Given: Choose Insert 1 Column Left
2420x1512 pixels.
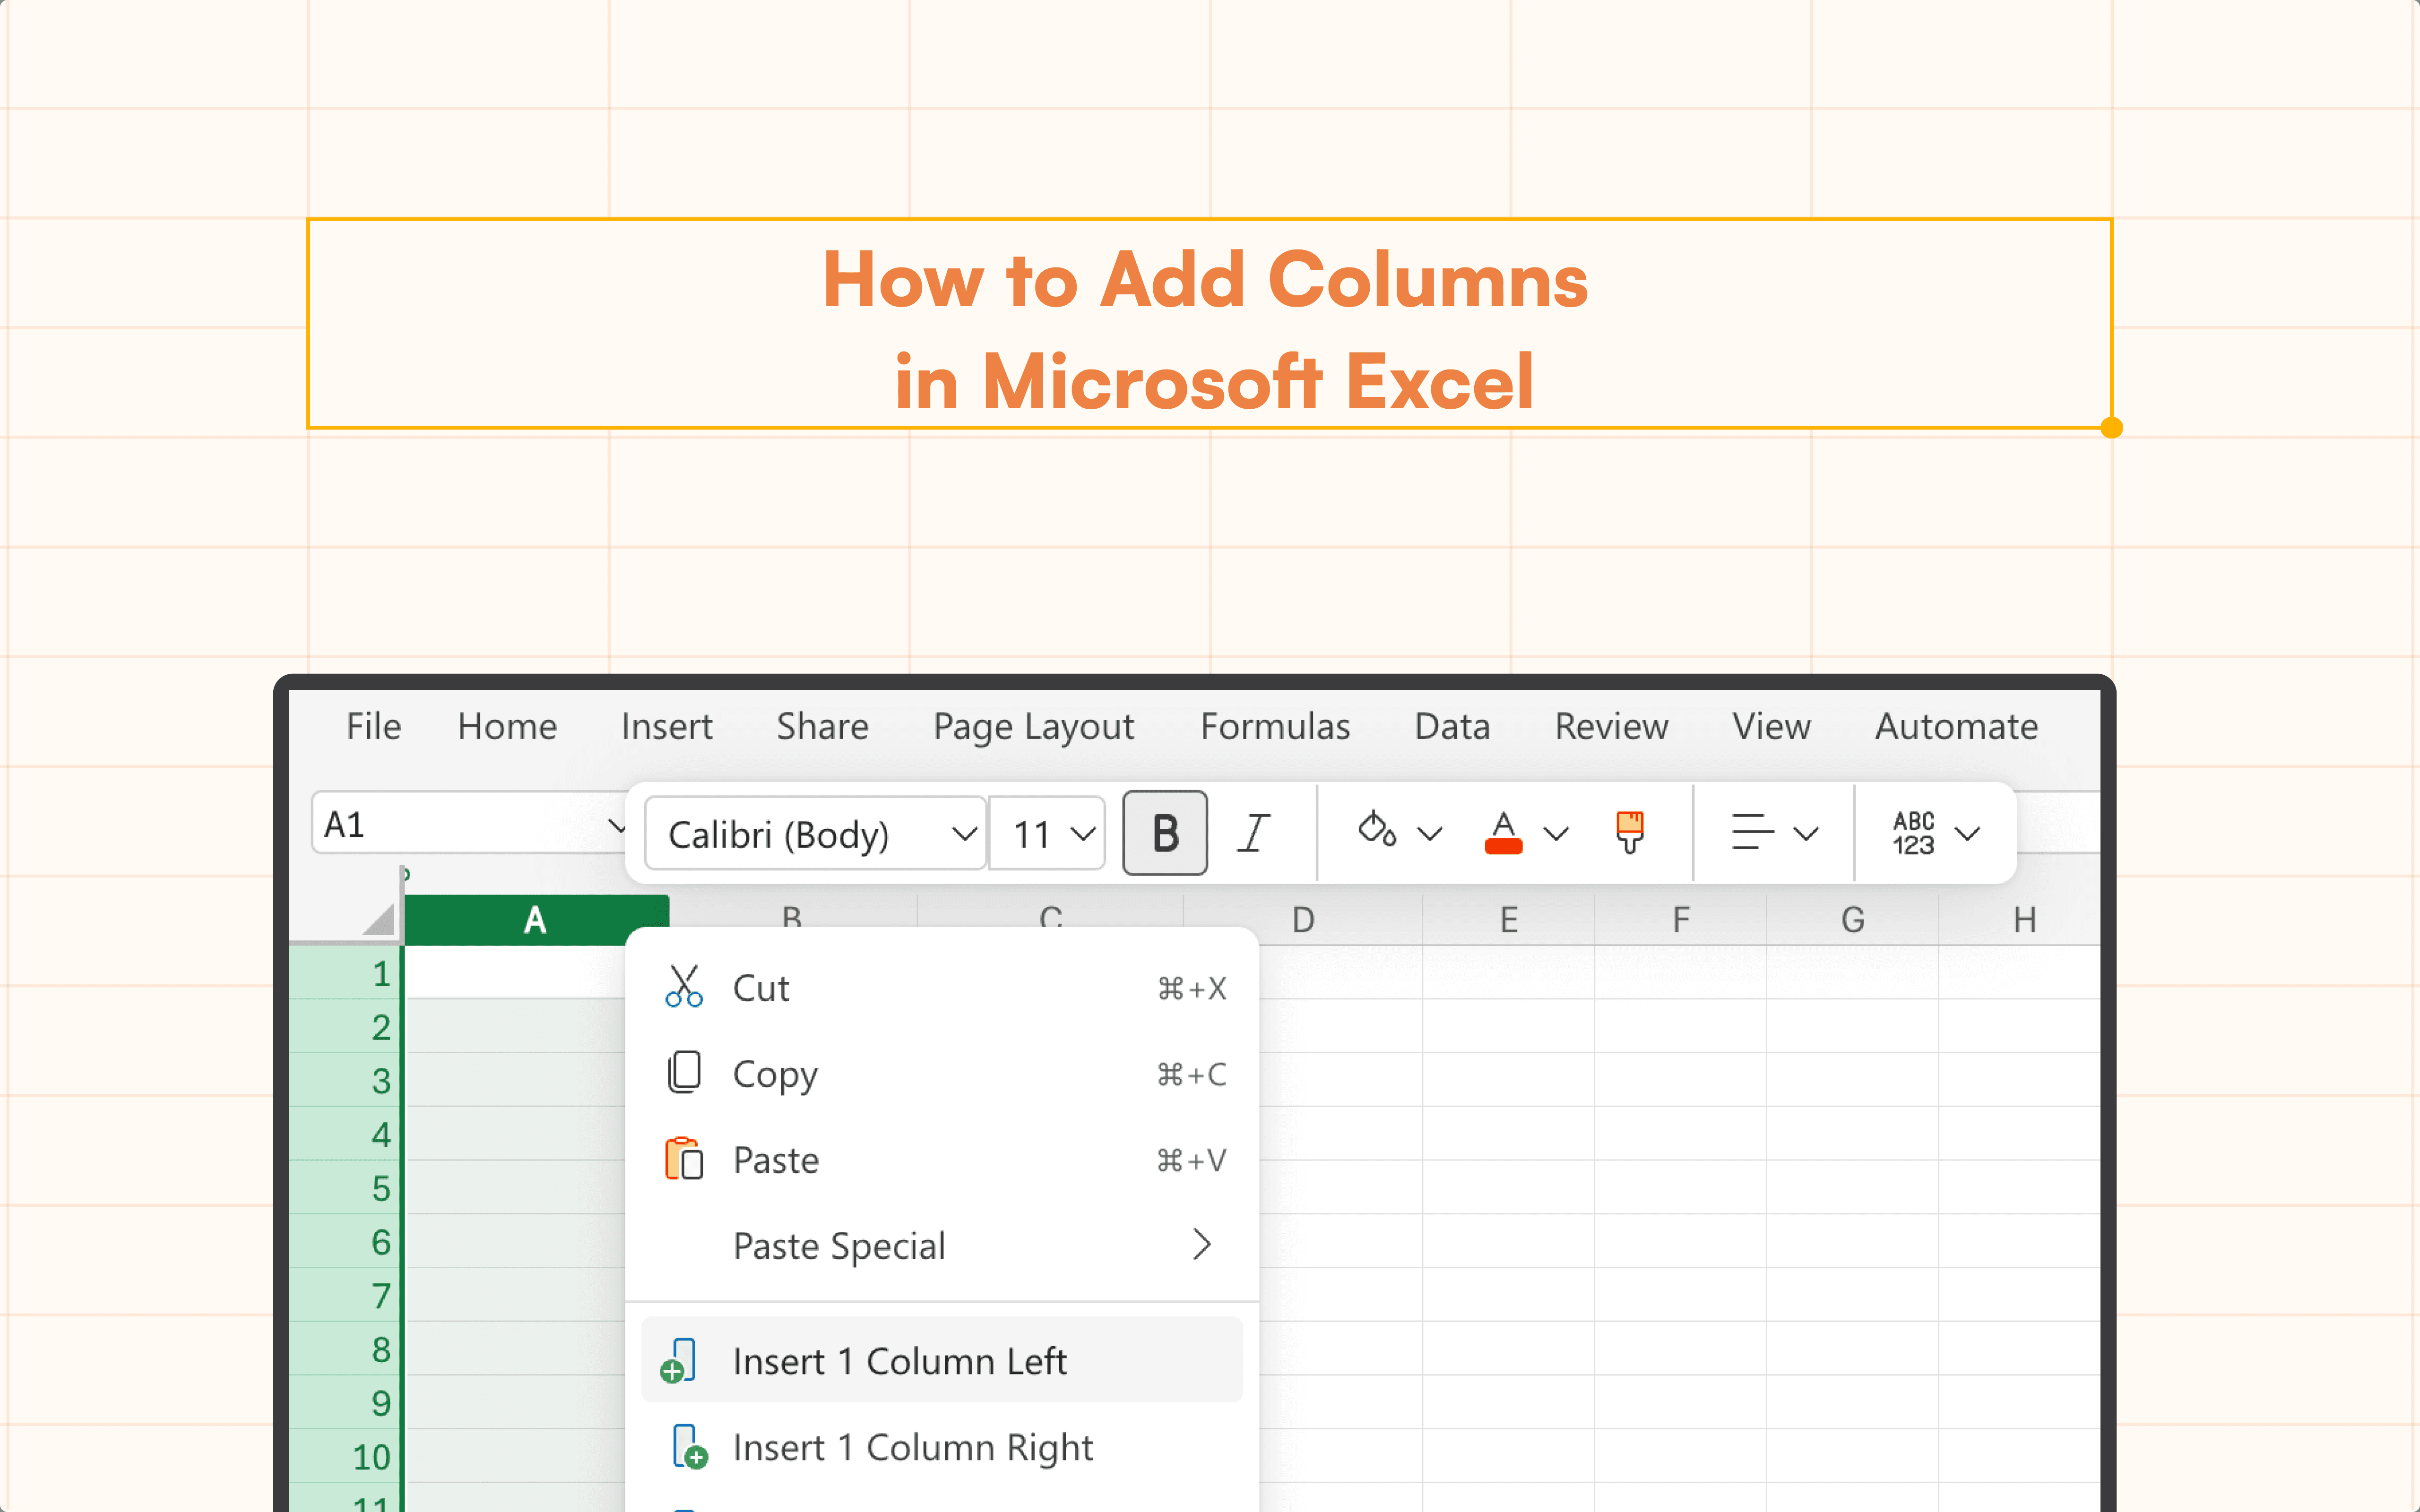Looking at the screenshot, I should pos(942,1360).
